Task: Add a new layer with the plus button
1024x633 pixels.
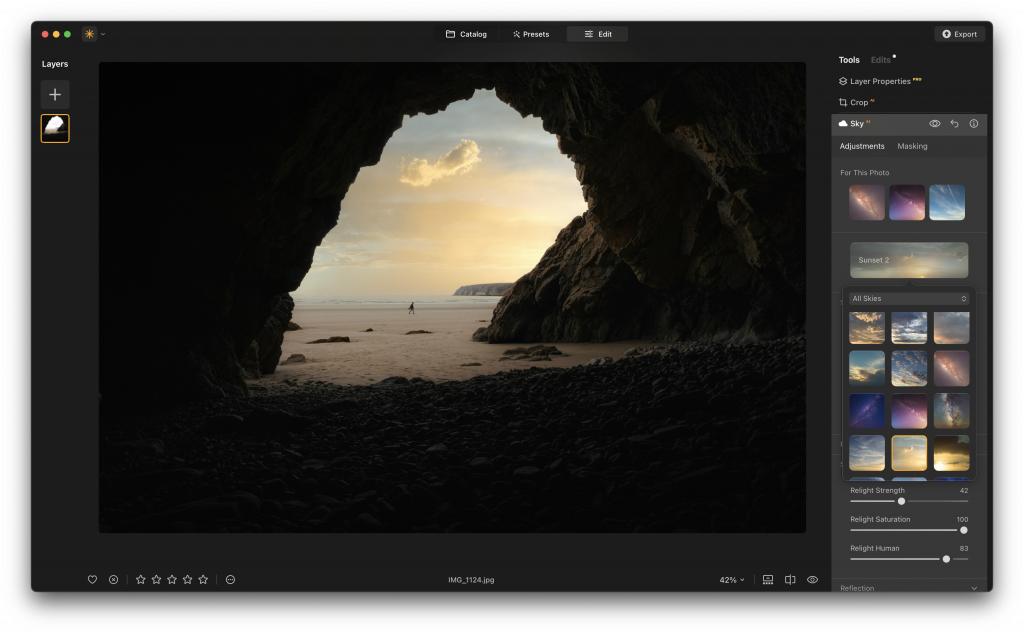Action: [x=55, y=95]
